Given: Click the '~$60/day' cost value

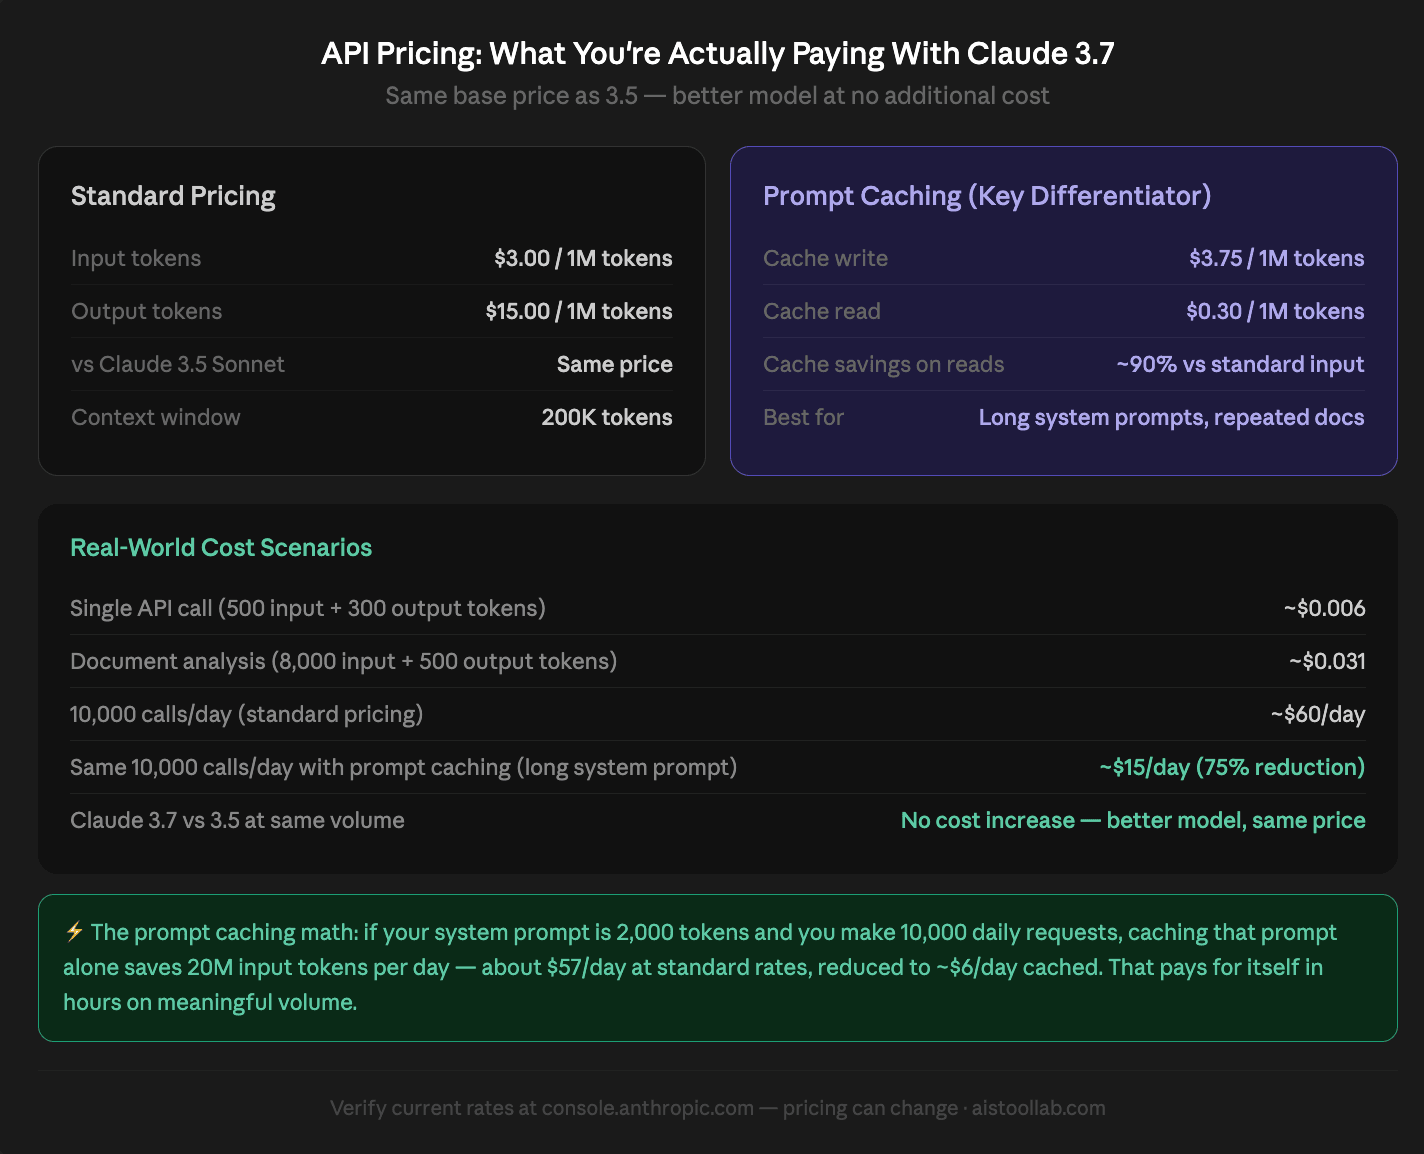Looking at the screenshot, I should 1318,714.
